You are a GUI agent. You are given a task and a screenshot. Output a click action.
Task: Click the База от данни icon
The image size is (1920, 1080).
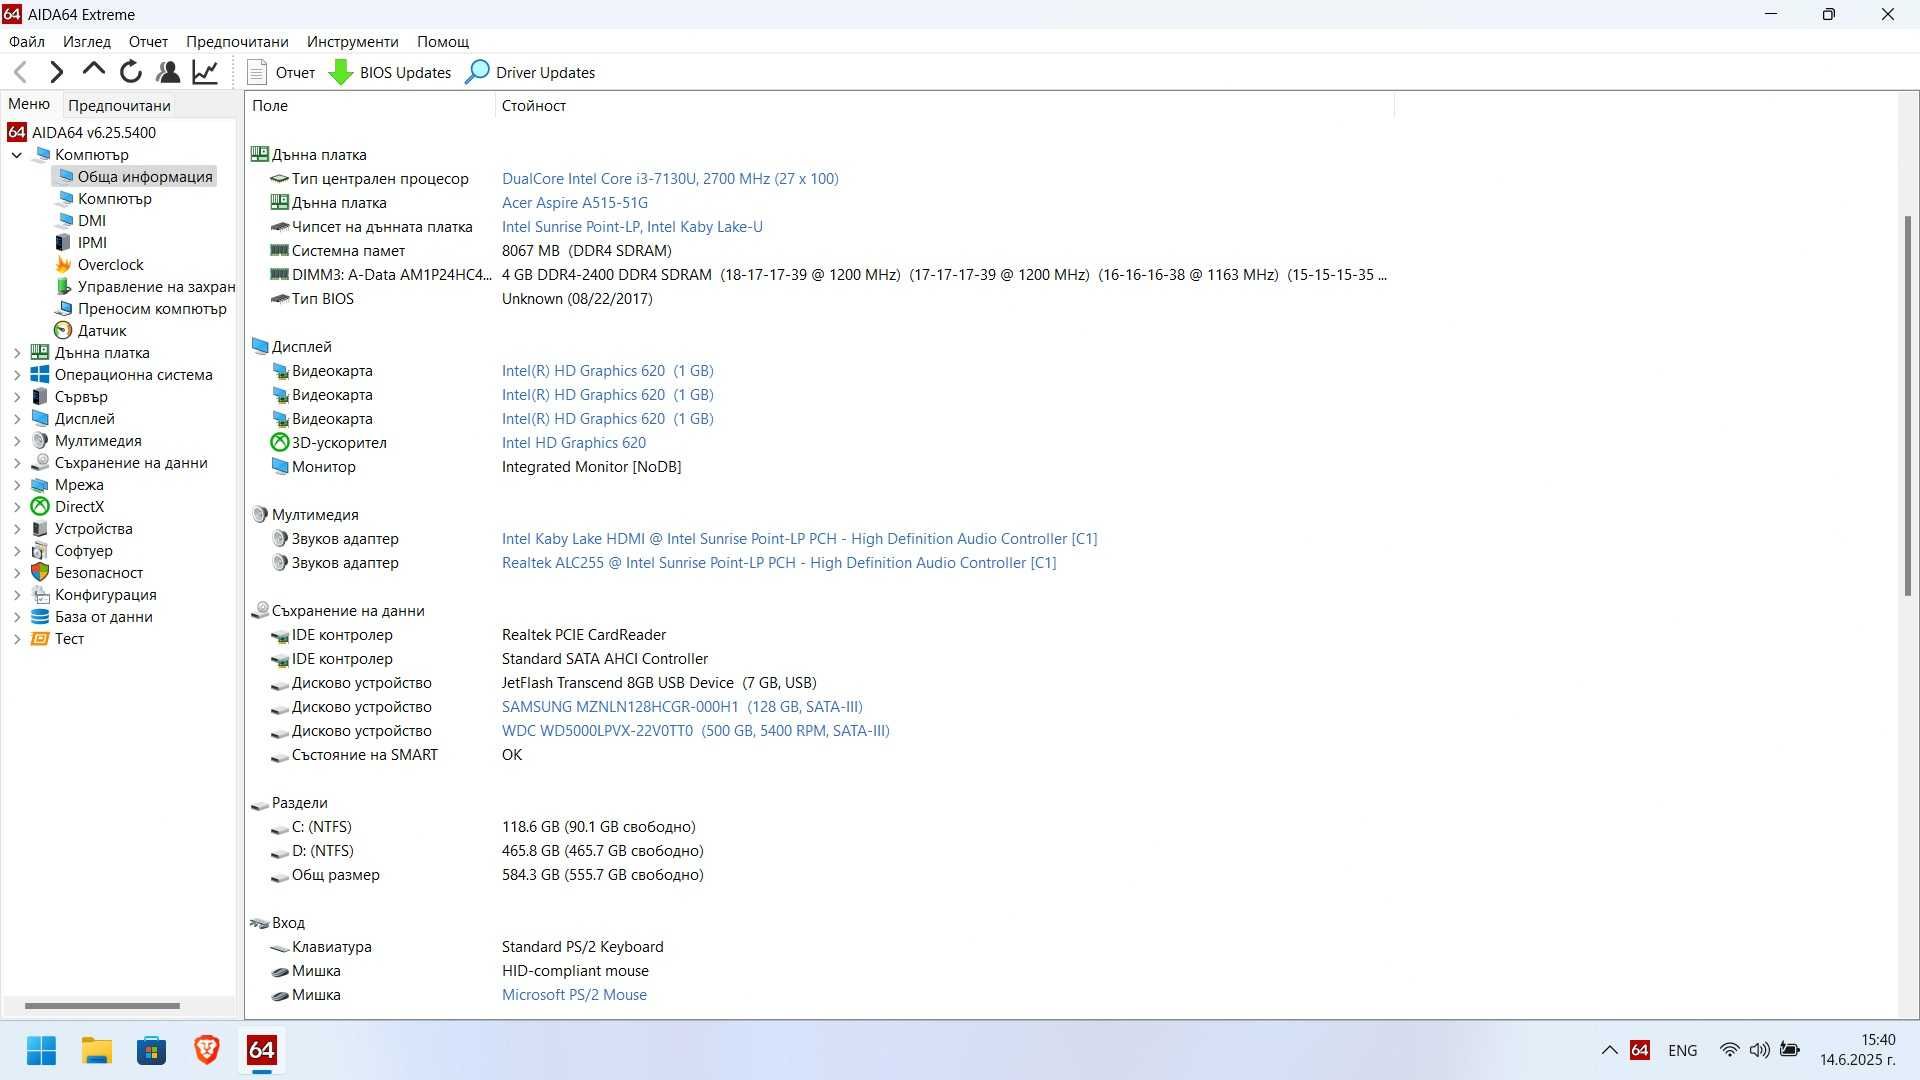pyautogui.click(x=40, y=617)
